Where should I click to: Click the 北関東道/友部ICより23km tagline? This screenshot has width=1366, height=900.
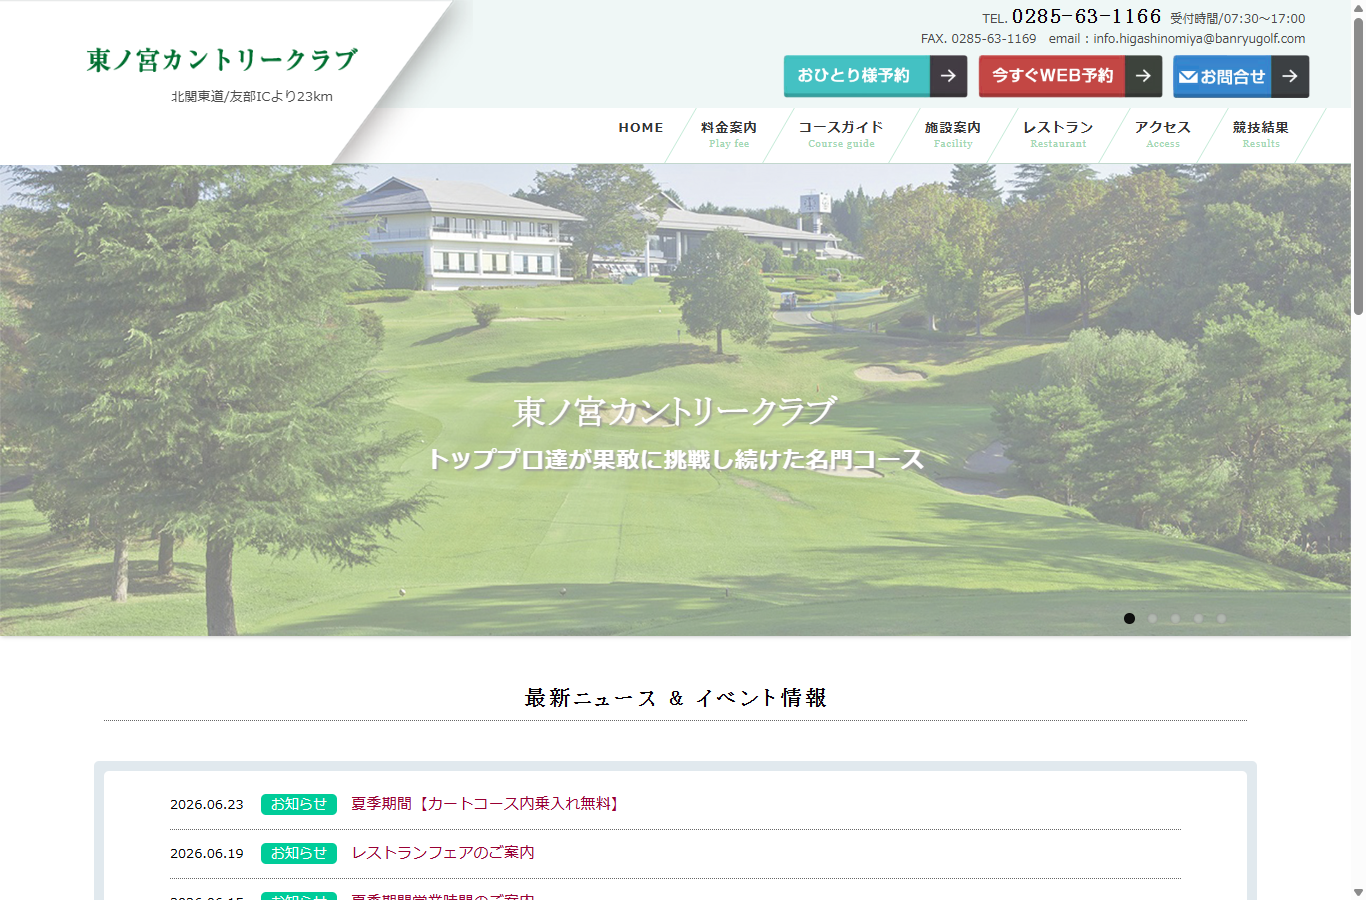(x=252, y=97)
